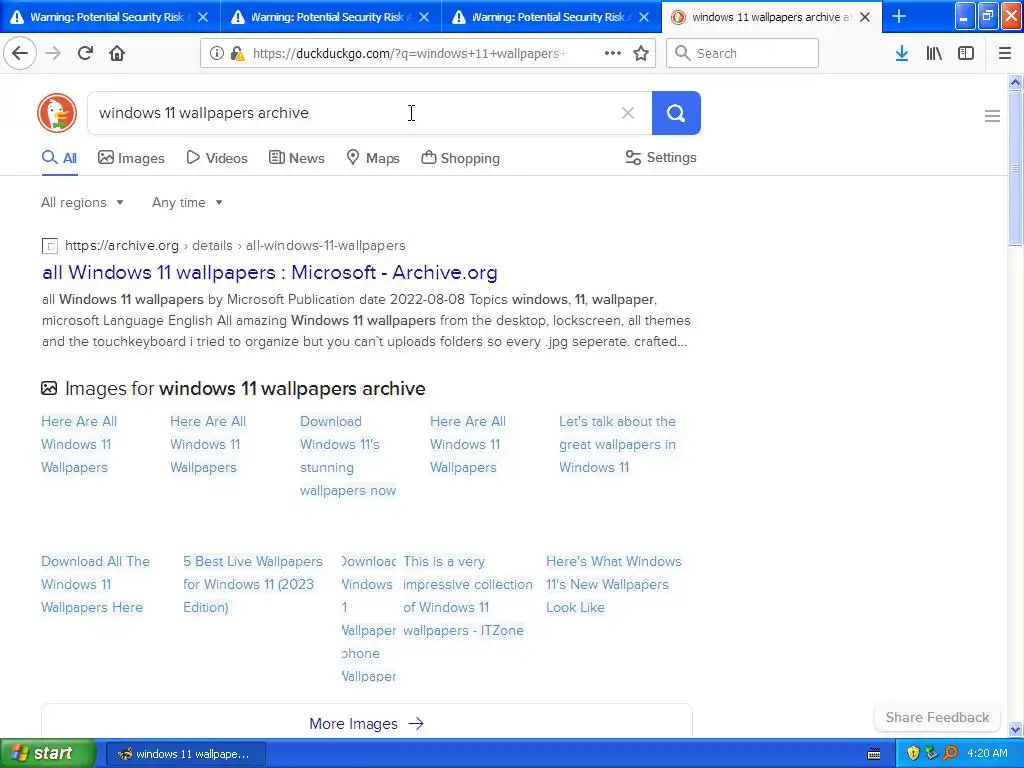Click the archive.org result favicon
This screenshot has height=768, width=1024.
pyautogui.click(x=50, y=246)
